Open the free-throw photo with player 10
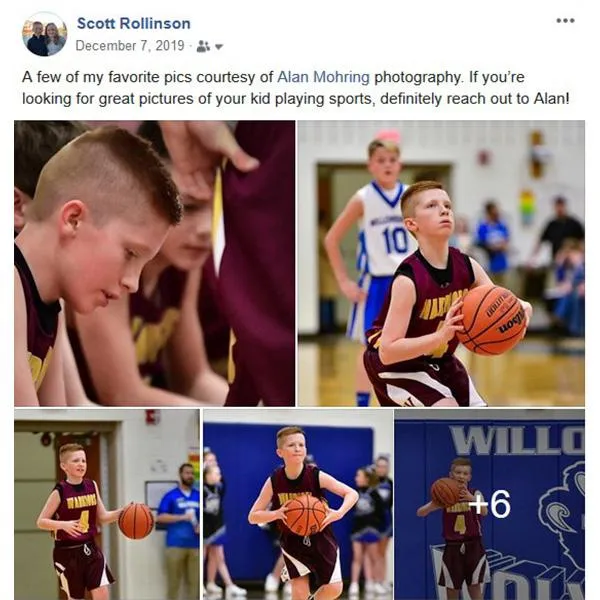 tap(441, 263)
